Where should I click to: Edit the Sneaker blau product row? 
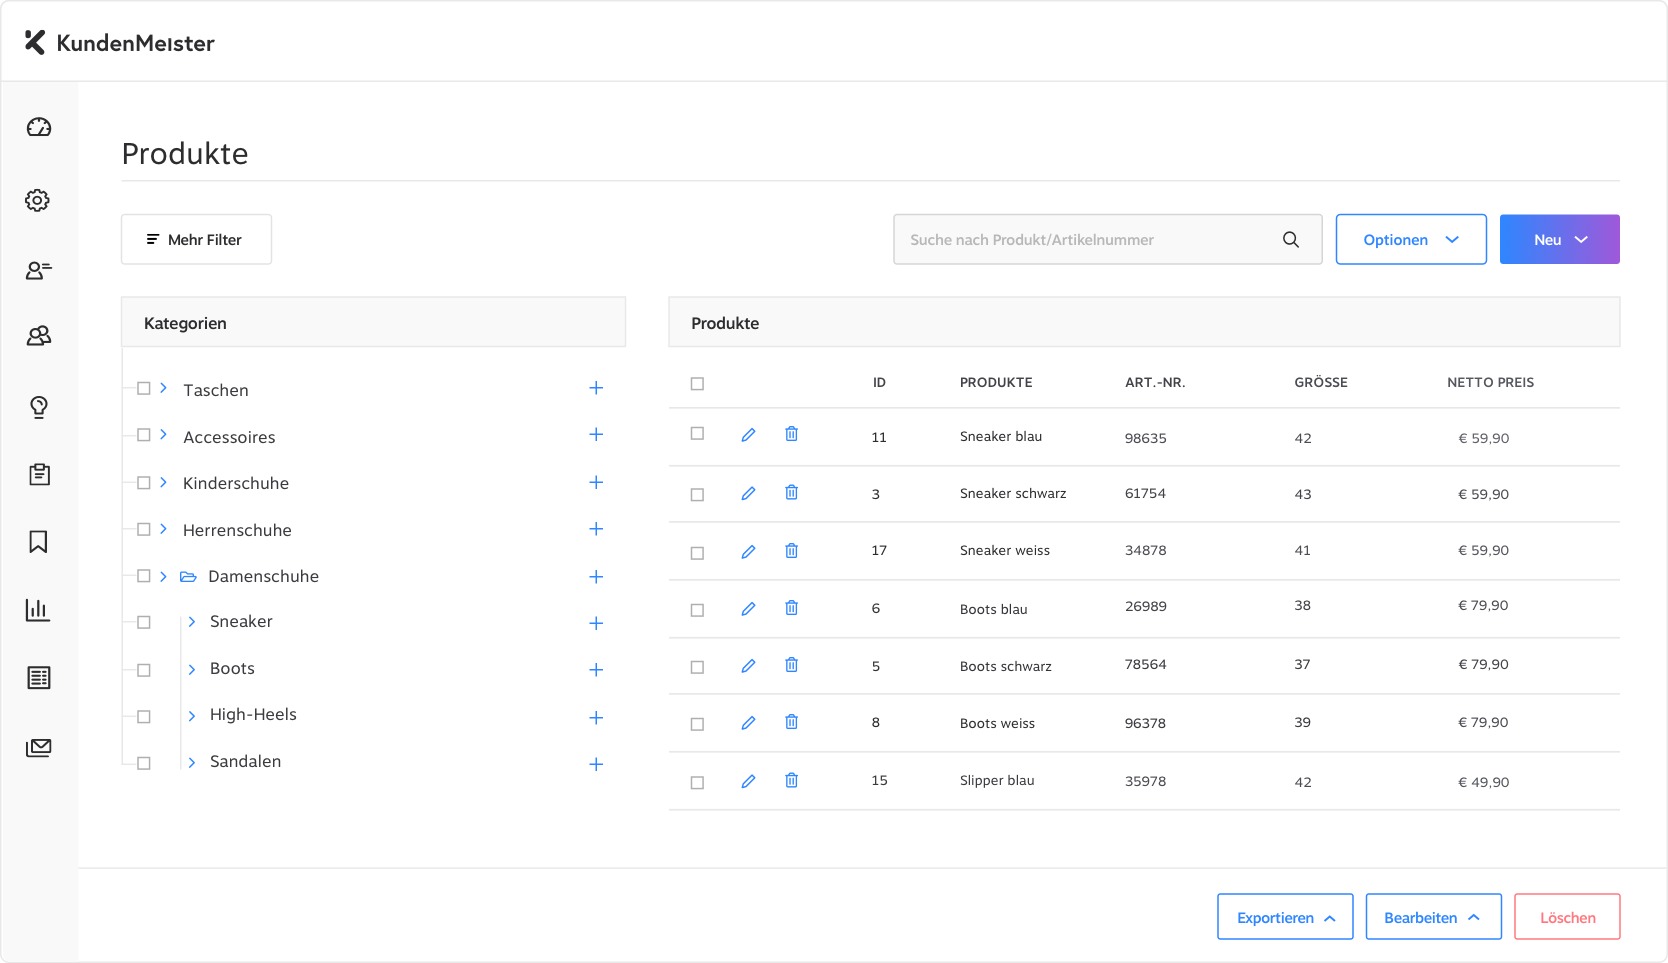pos(748,435)
